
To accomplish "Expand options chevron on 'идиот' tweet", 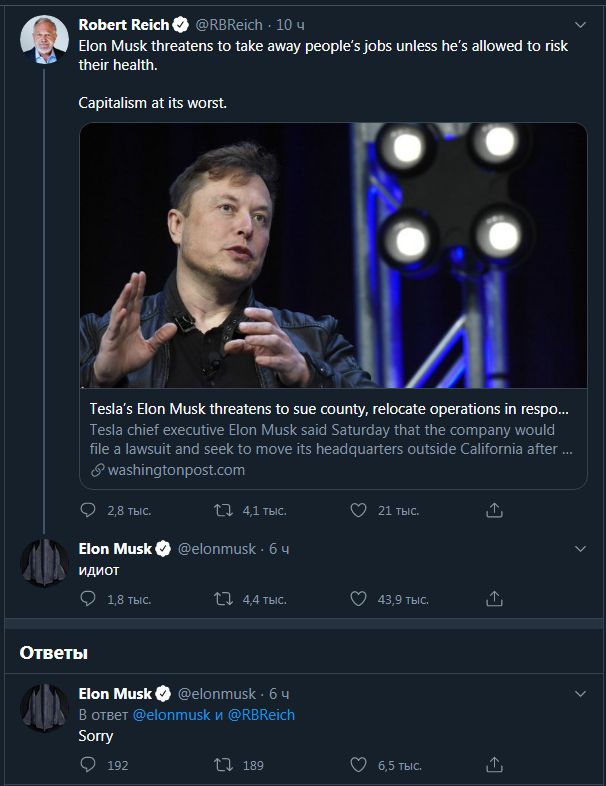I will tap(581, 549).
